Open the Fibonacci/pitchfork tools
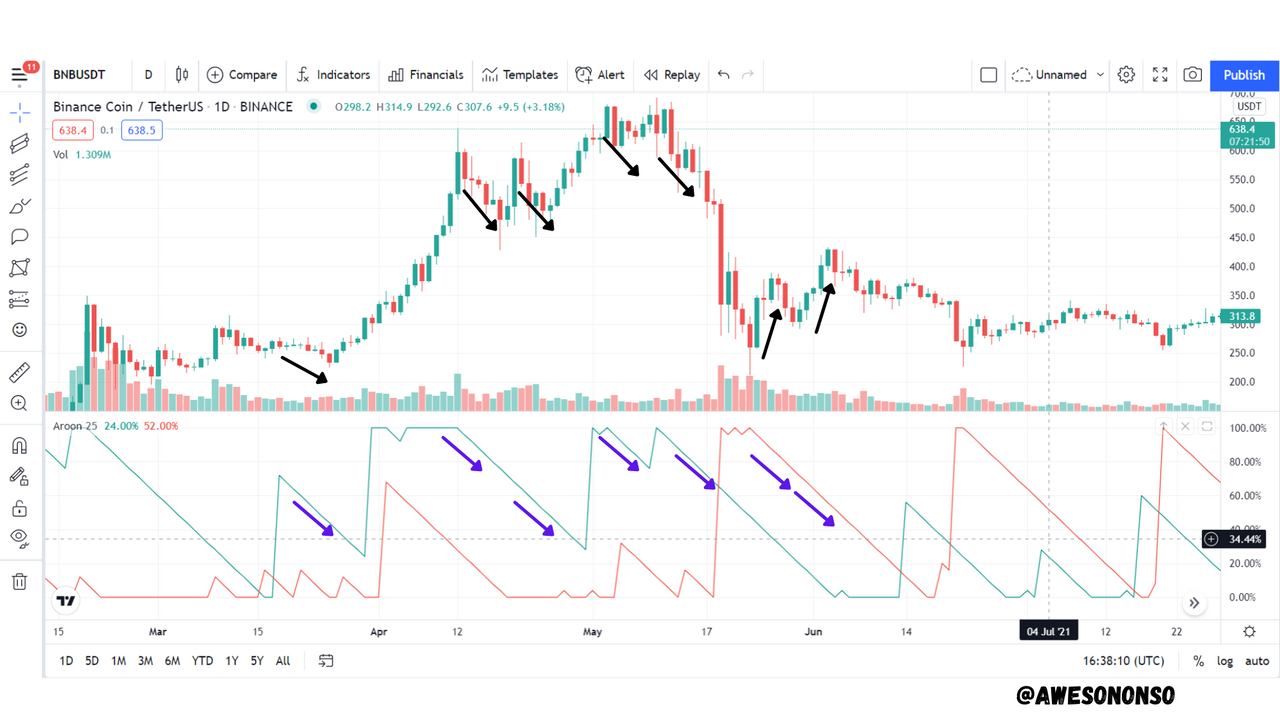The image size is (1280, 720). [x=20, y=176]
